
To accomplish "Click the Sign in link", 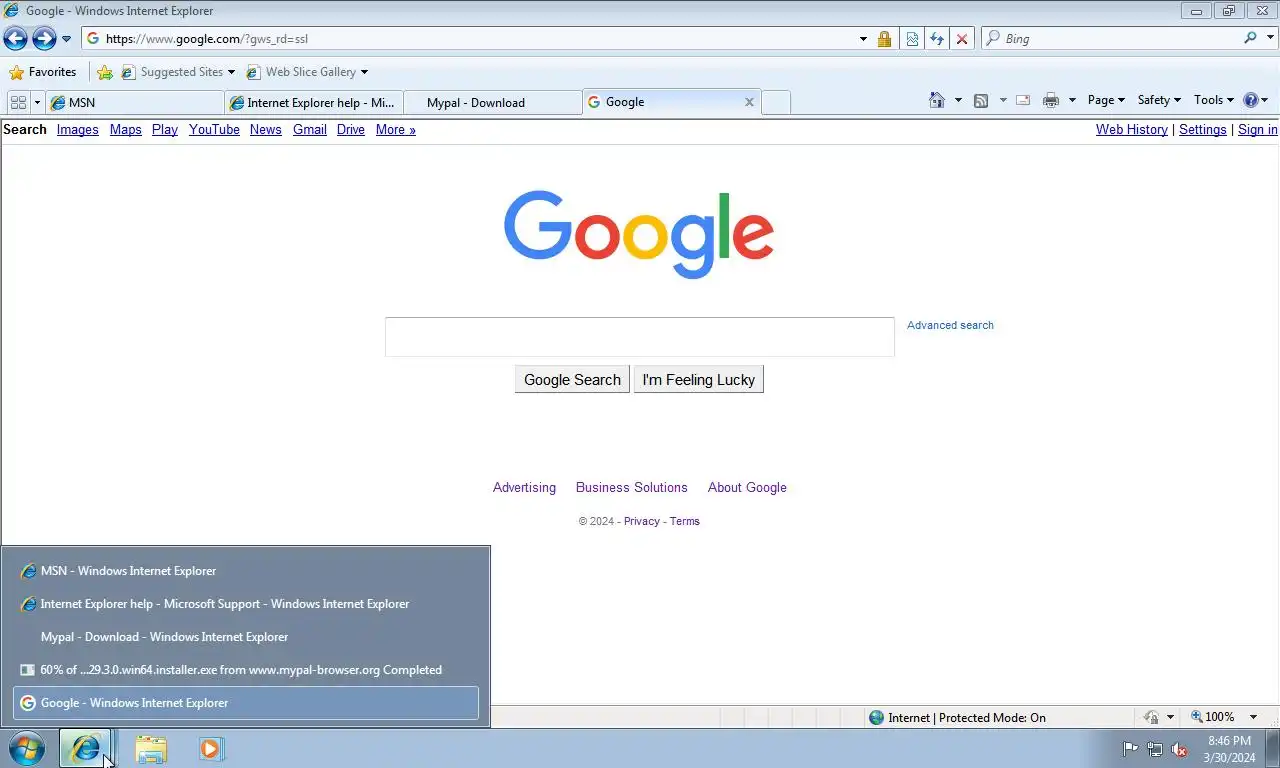I will point(1257,129).
